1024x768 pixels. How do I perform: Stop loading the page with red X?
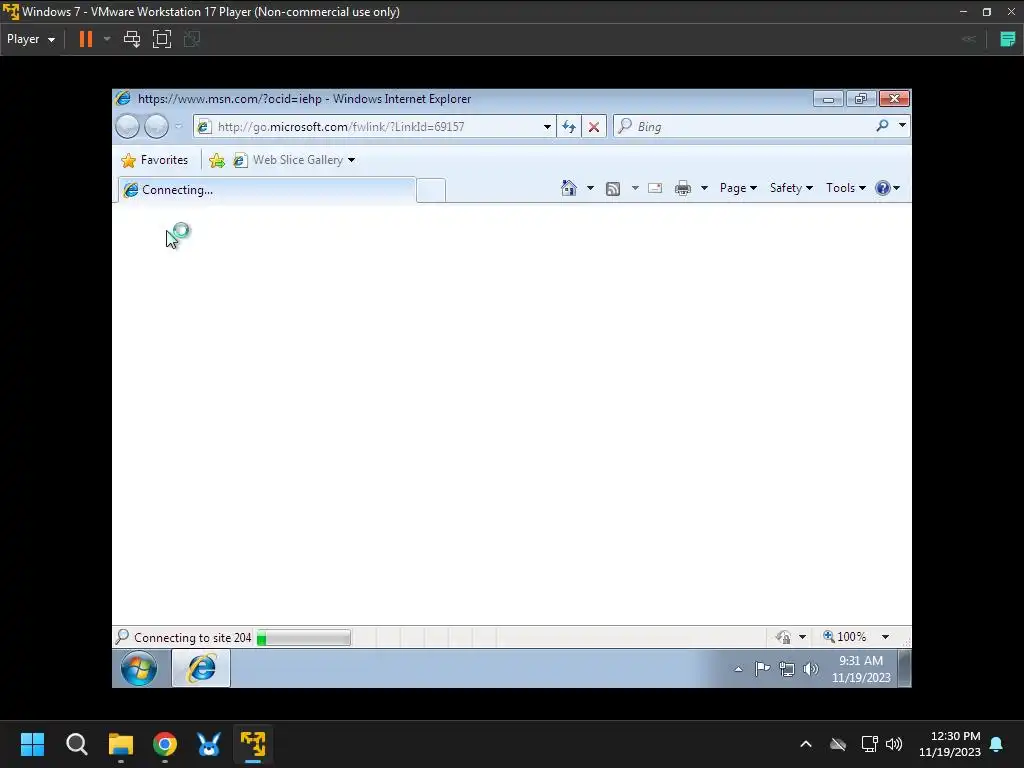(x=594, y=127)
